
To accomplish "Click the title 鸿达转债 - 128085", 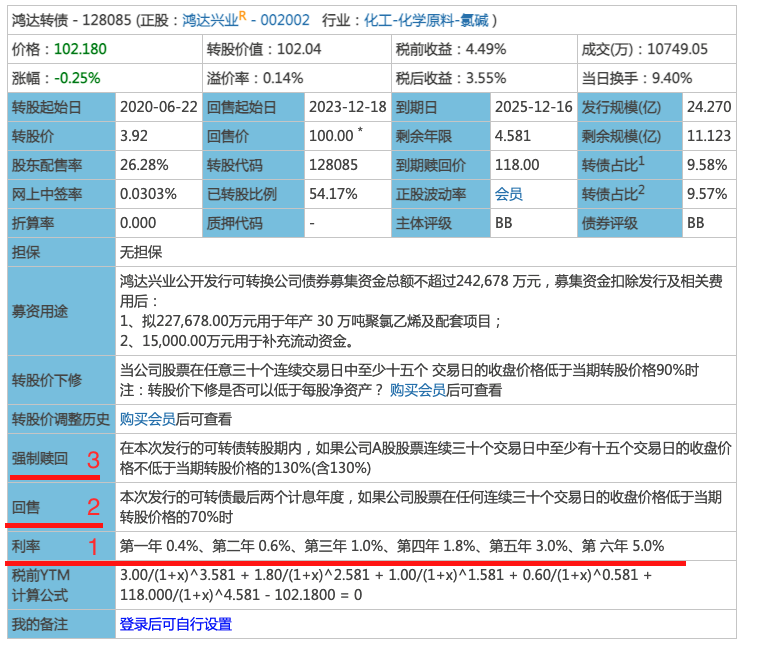I will [72, 20].
